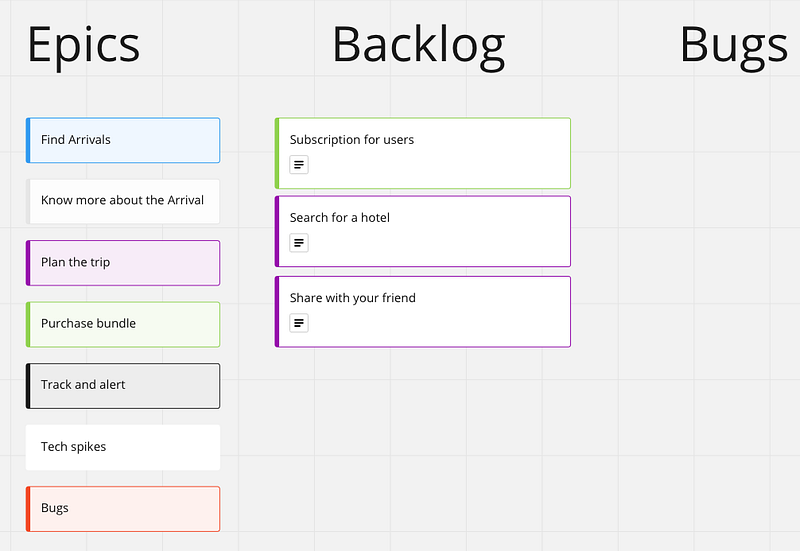Open description icon on Share with your friend card
Screen dimensions: 800x551
(299, 322)
